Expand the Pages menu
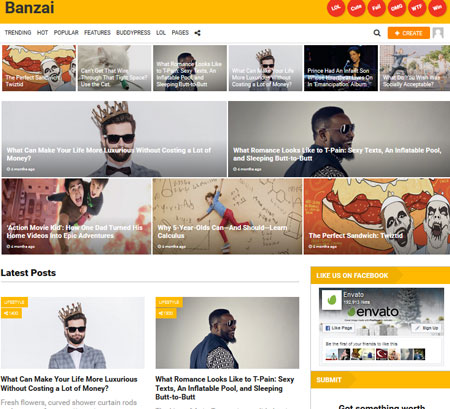 click(x=180, y=33)
